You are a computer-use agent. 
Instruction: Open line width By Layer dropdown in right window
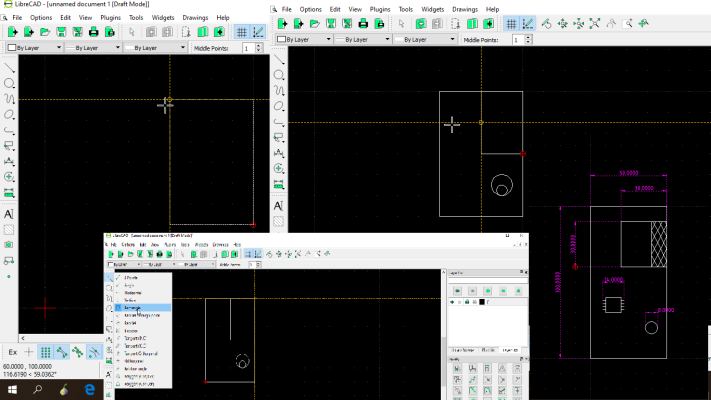[362, 39]
